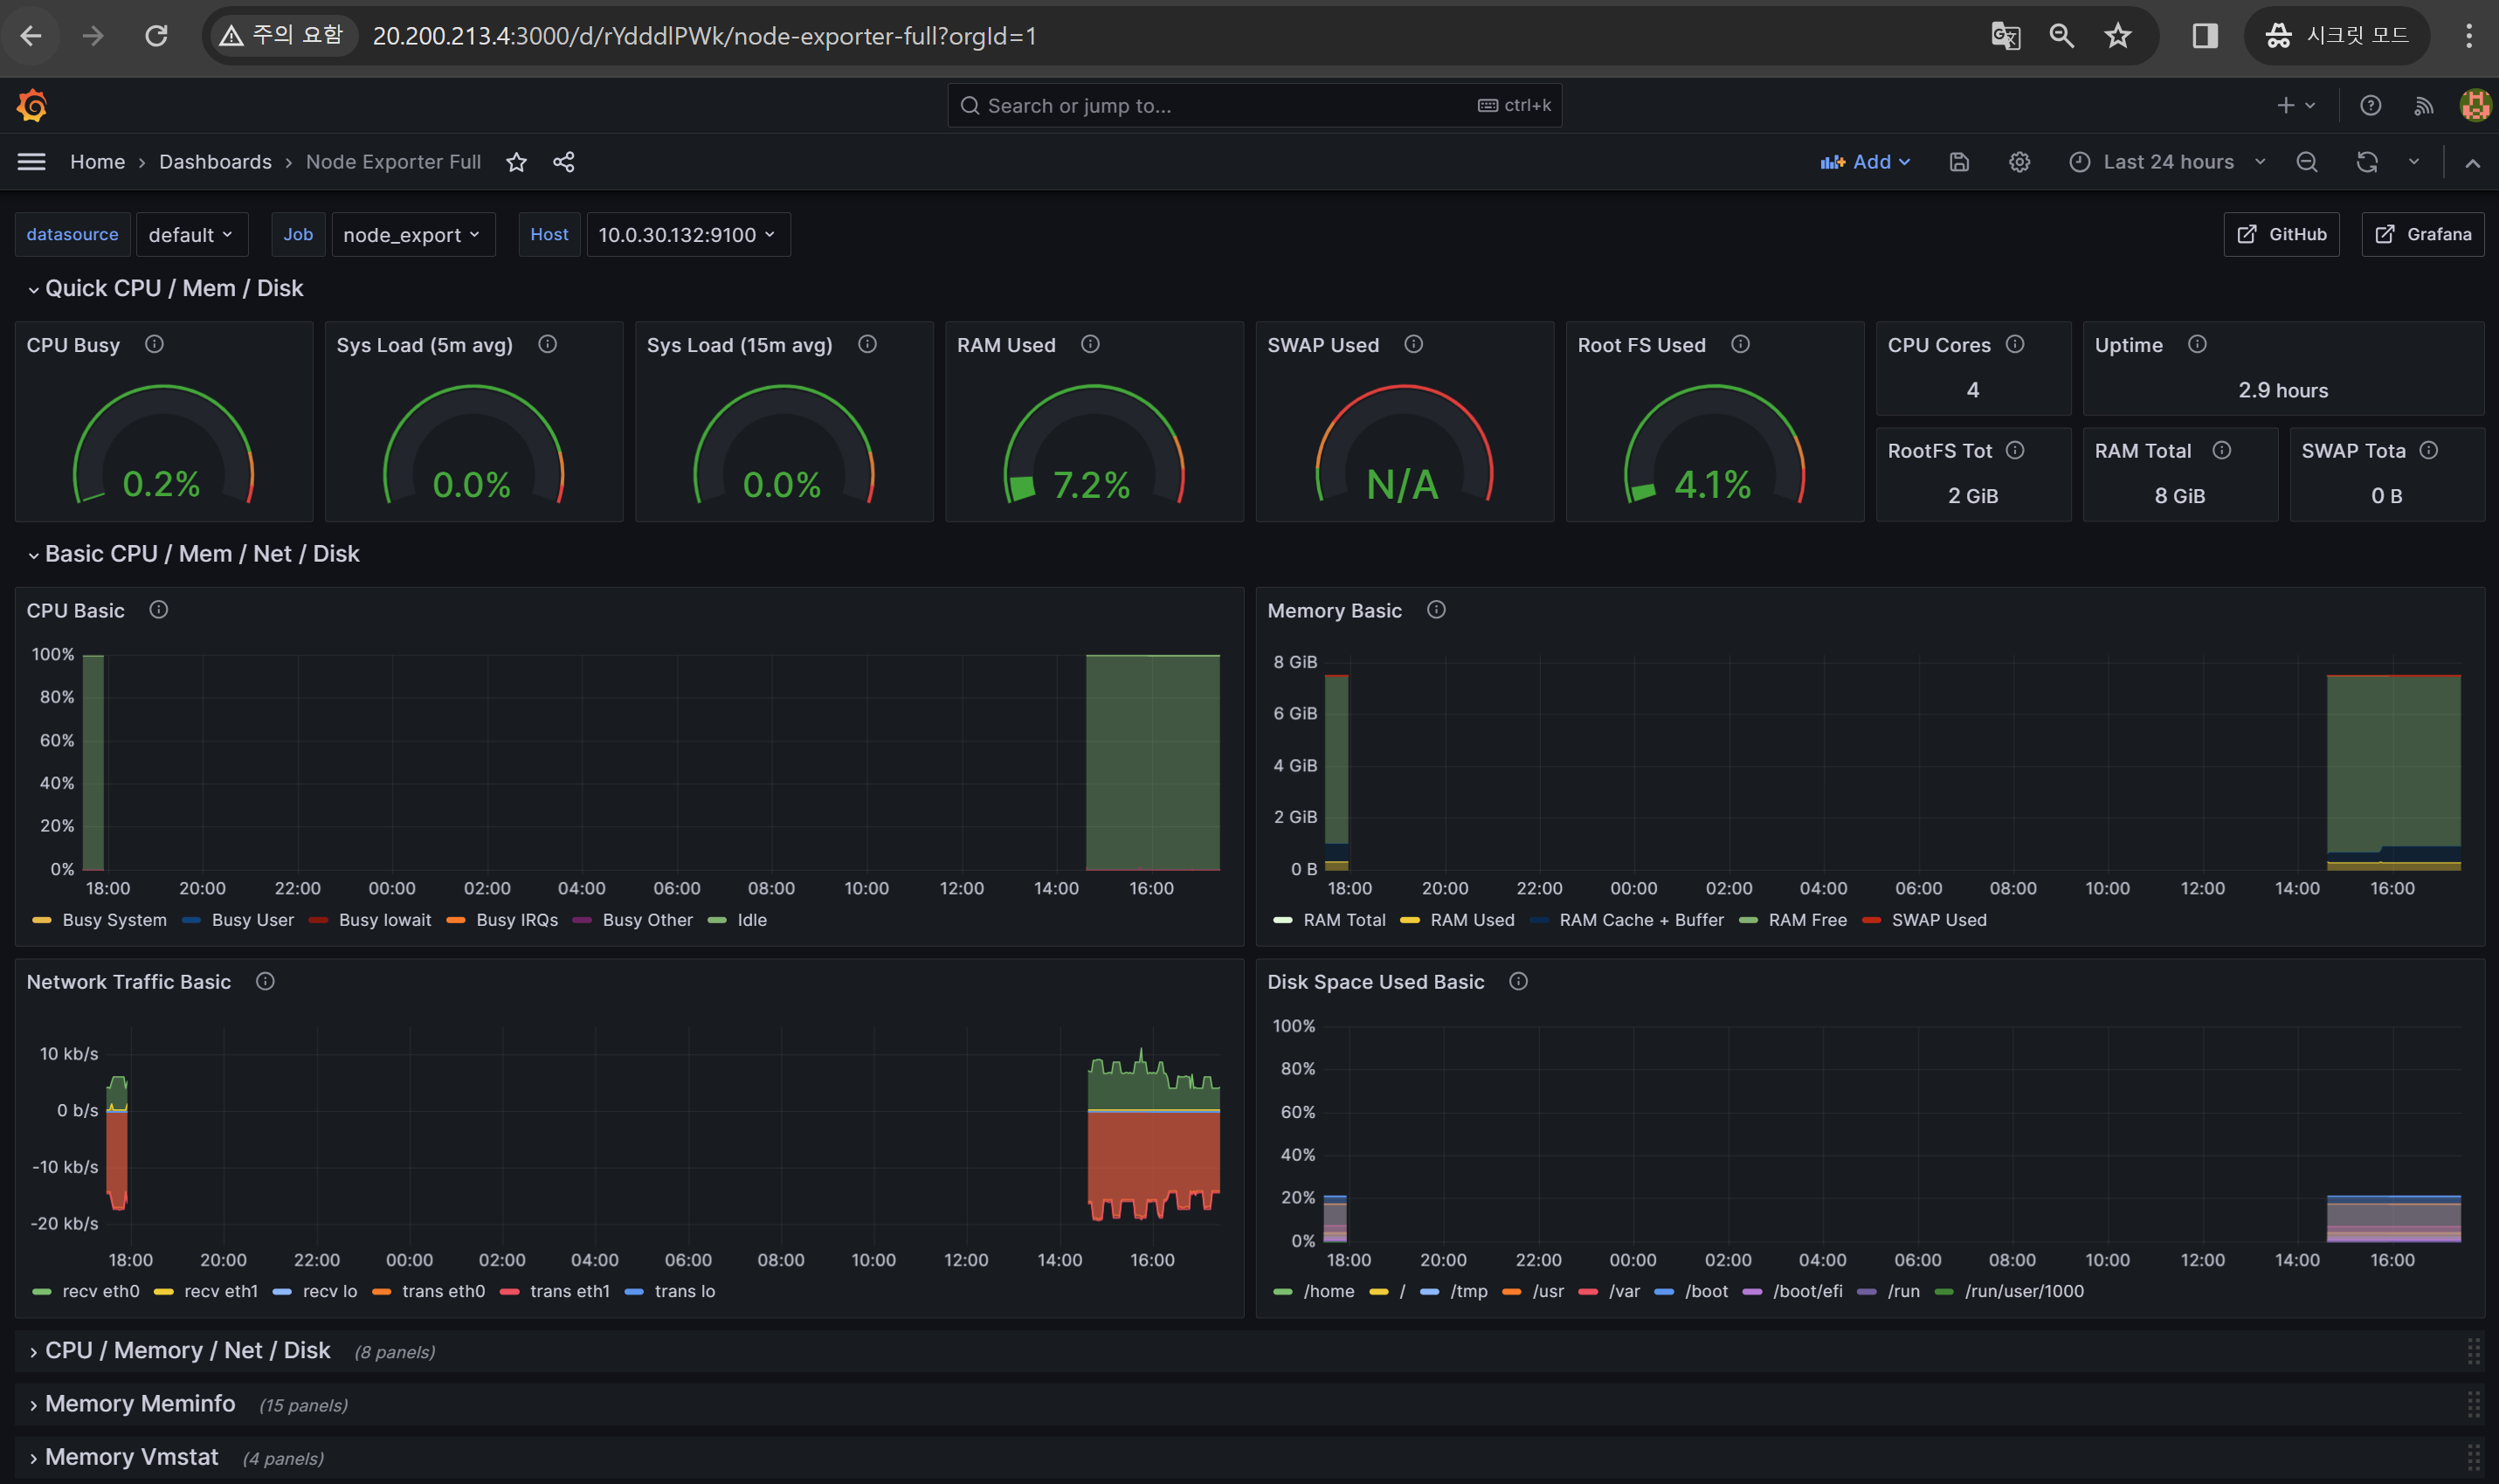Toggle Idle series in CPU Basic legend
Image resolution: width=2499 pixels, height=1484 pixels.
click(751, 920)
